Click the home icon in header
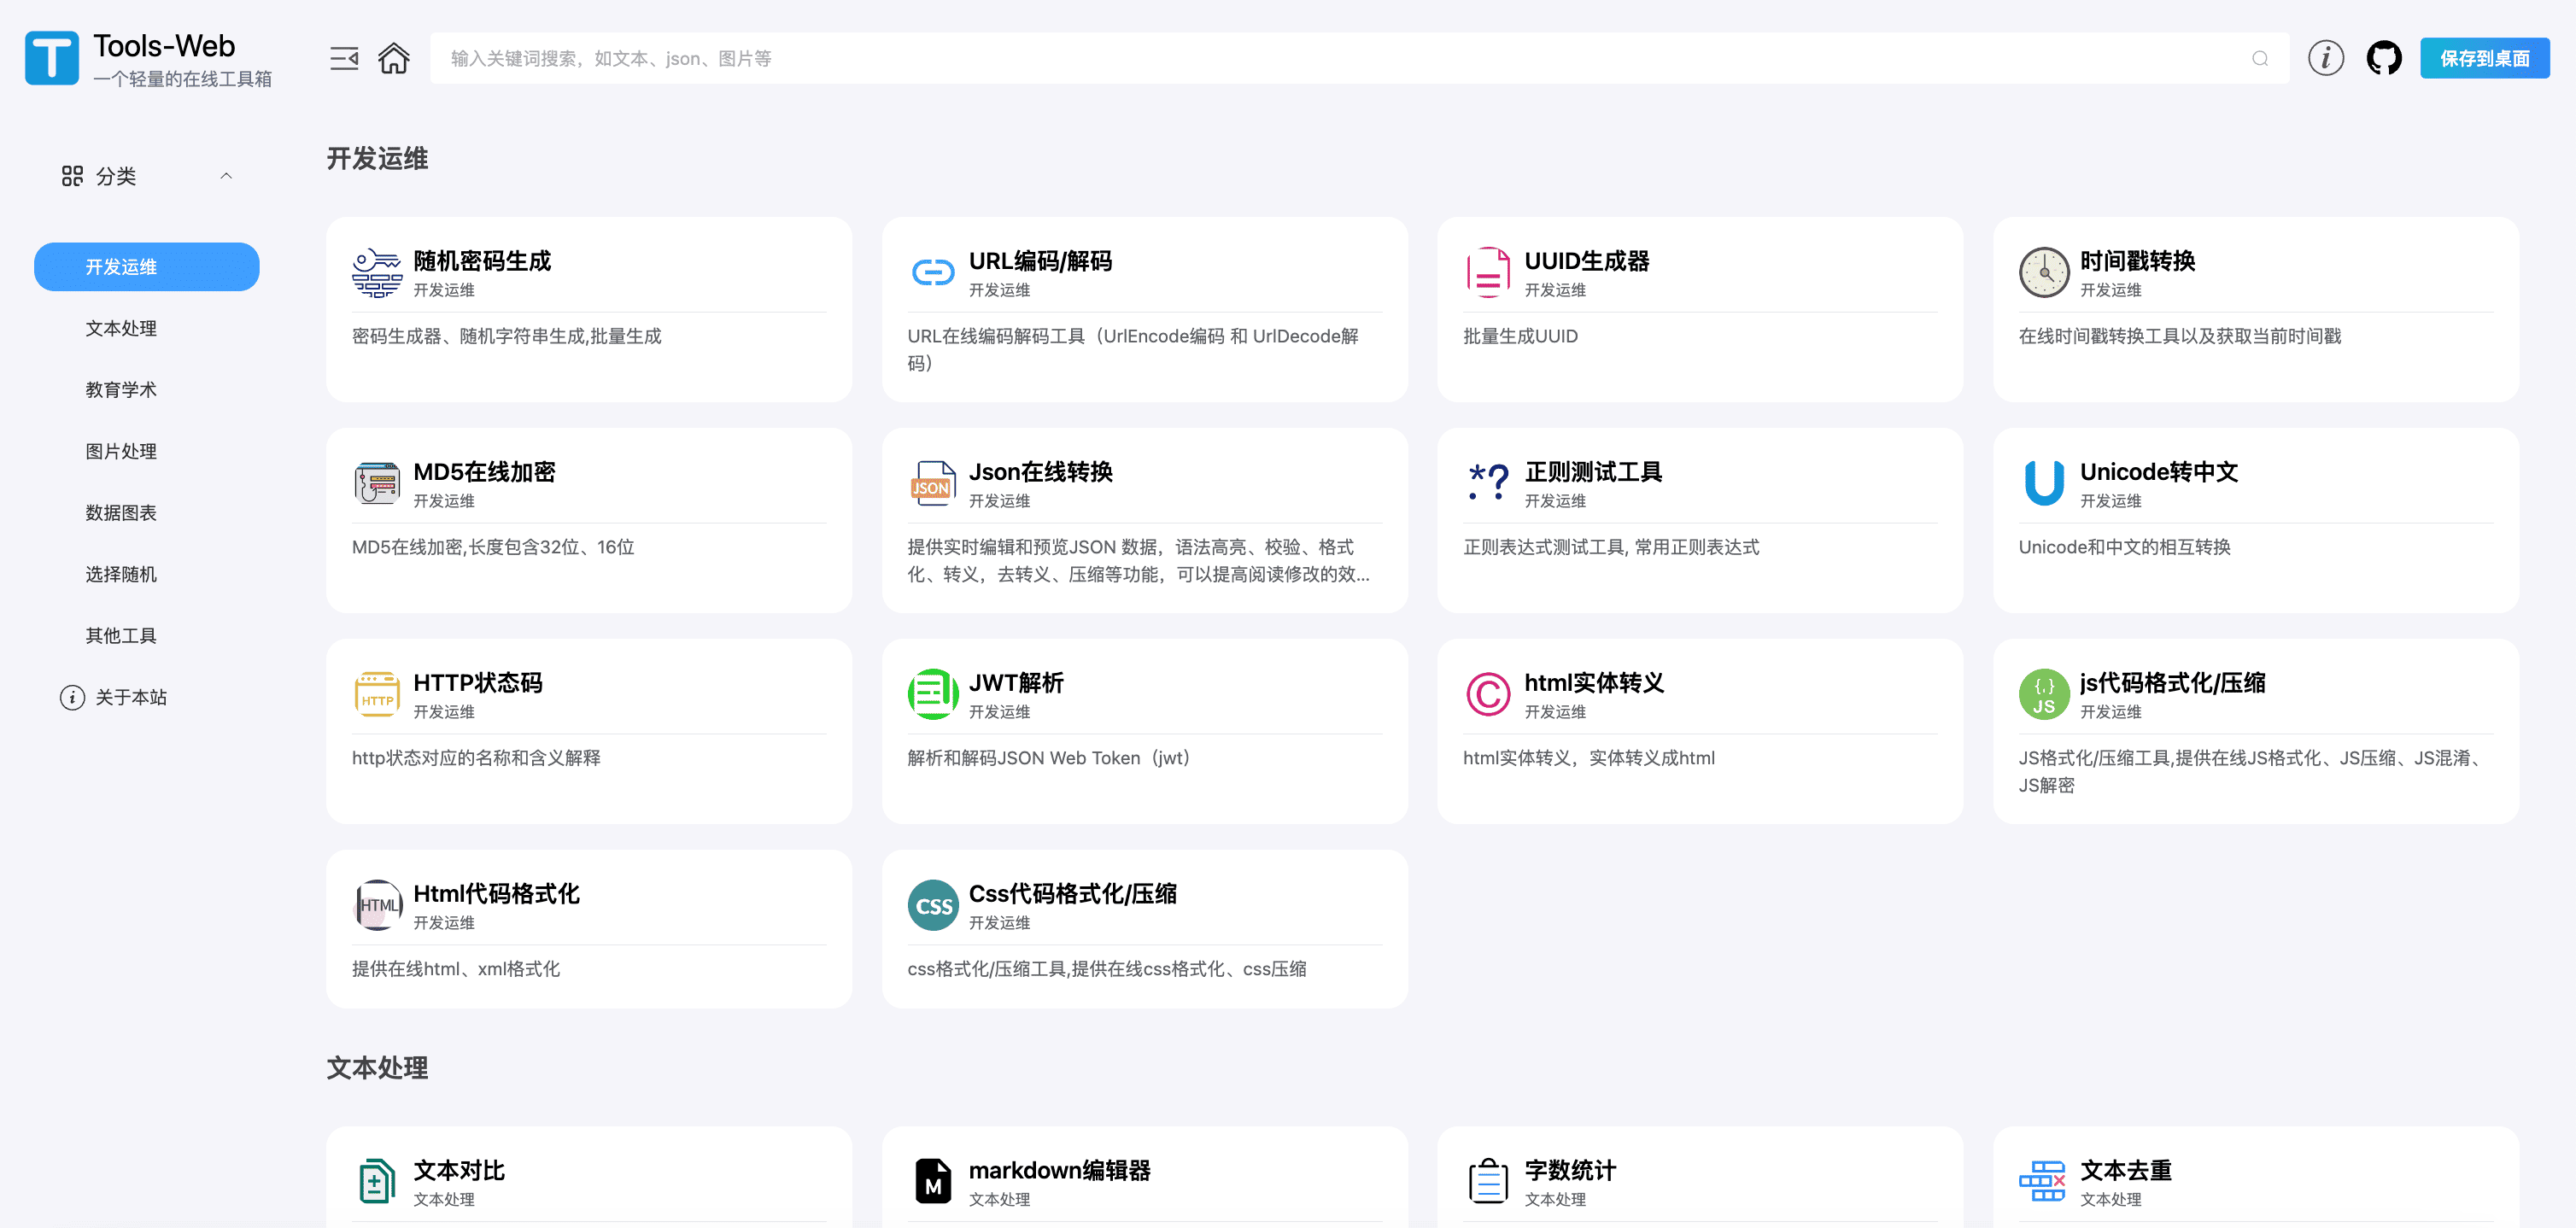Image resolution: width=2576 pixels, height=1228 pixels. 393,58
